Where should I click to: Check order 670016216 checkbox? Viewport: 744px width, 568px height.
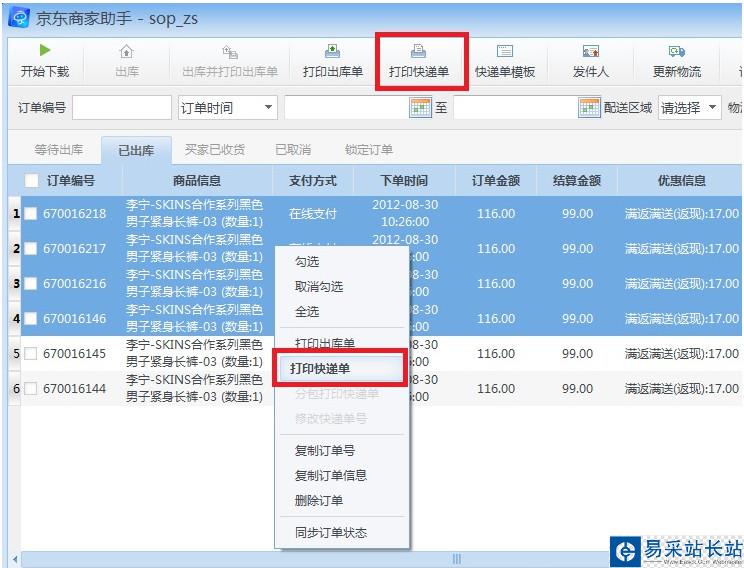coord(30,283)
